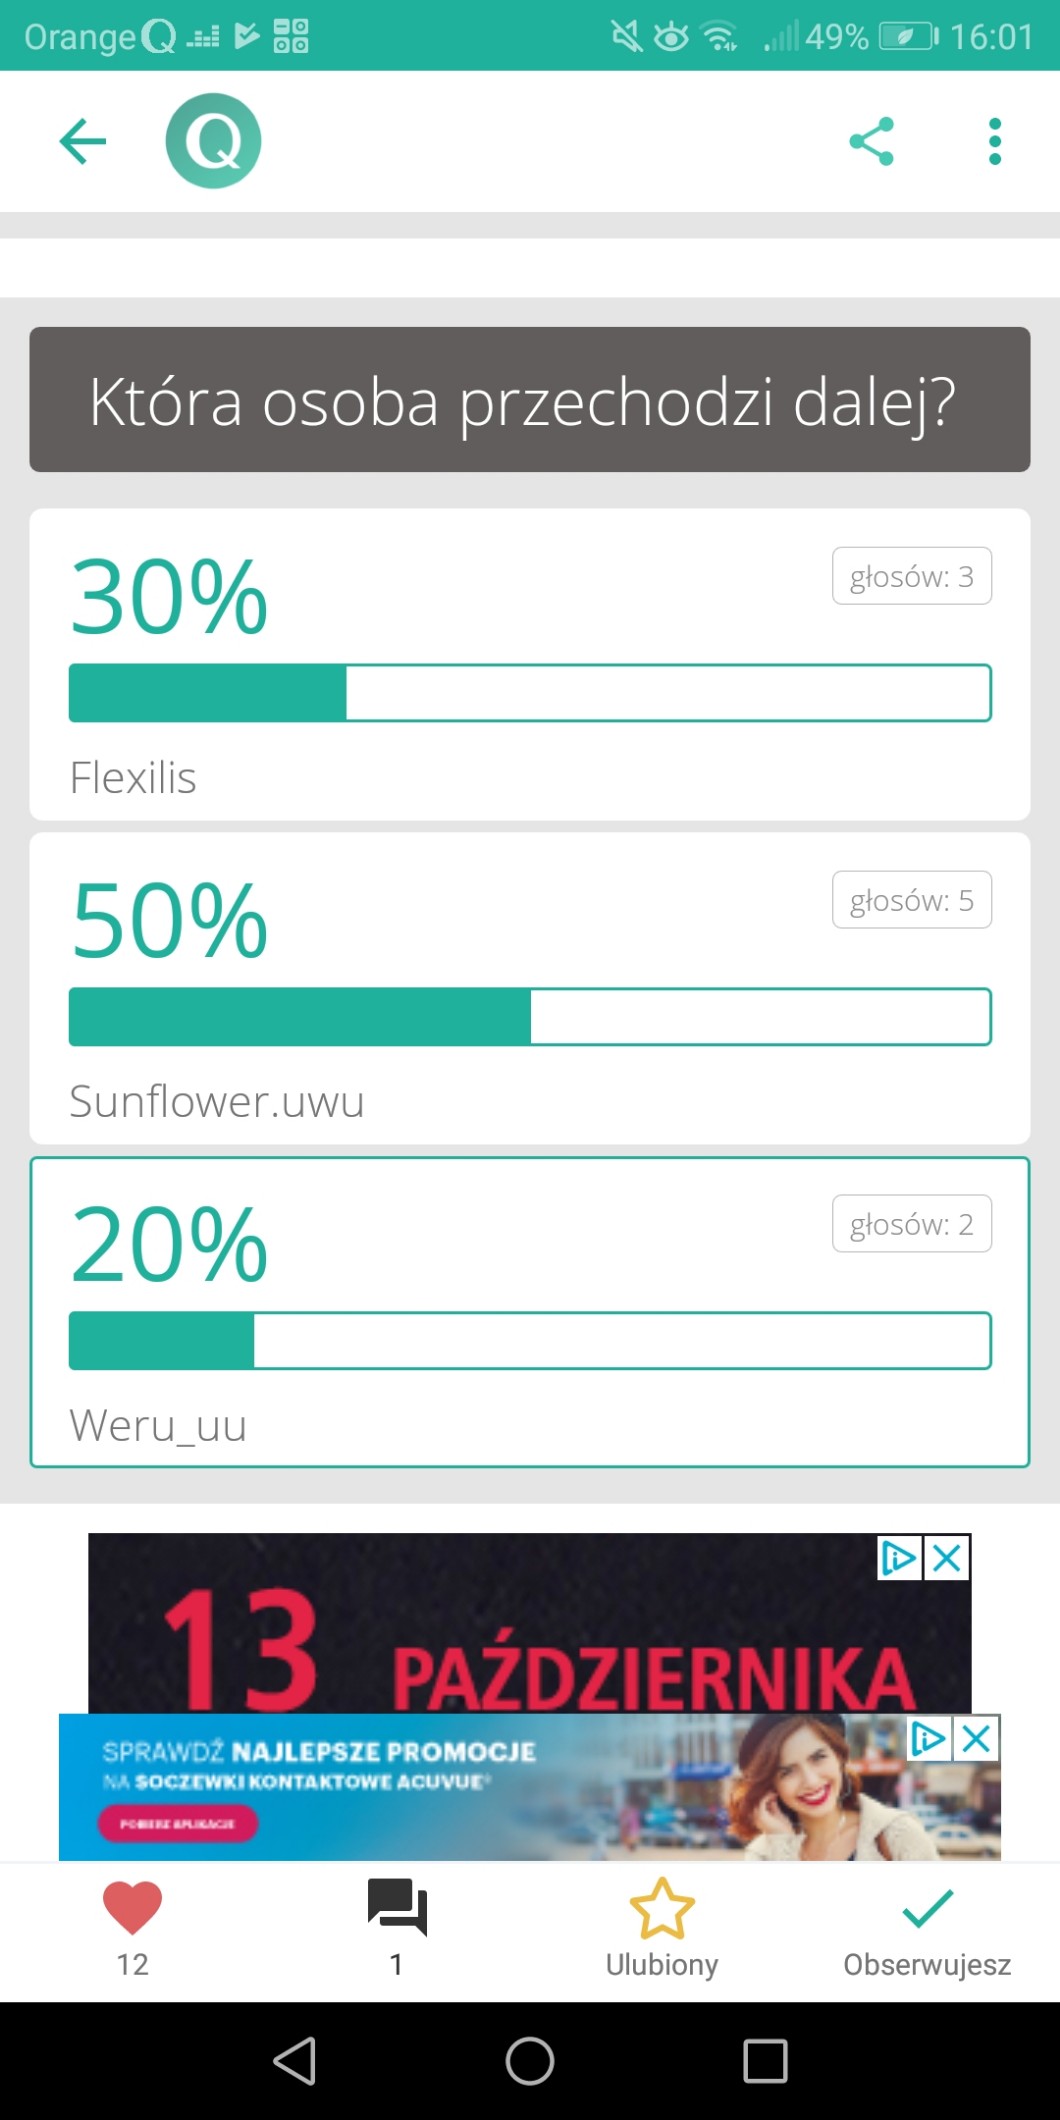Close the 13 Października ad

tap(947, 1558)
